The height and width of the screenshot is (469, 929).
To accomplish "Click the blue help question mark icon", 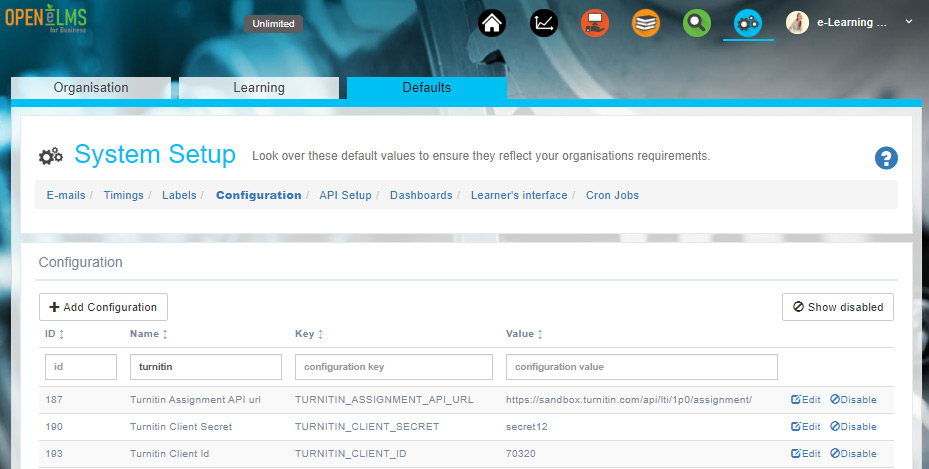I will click(x=886, y=158).
